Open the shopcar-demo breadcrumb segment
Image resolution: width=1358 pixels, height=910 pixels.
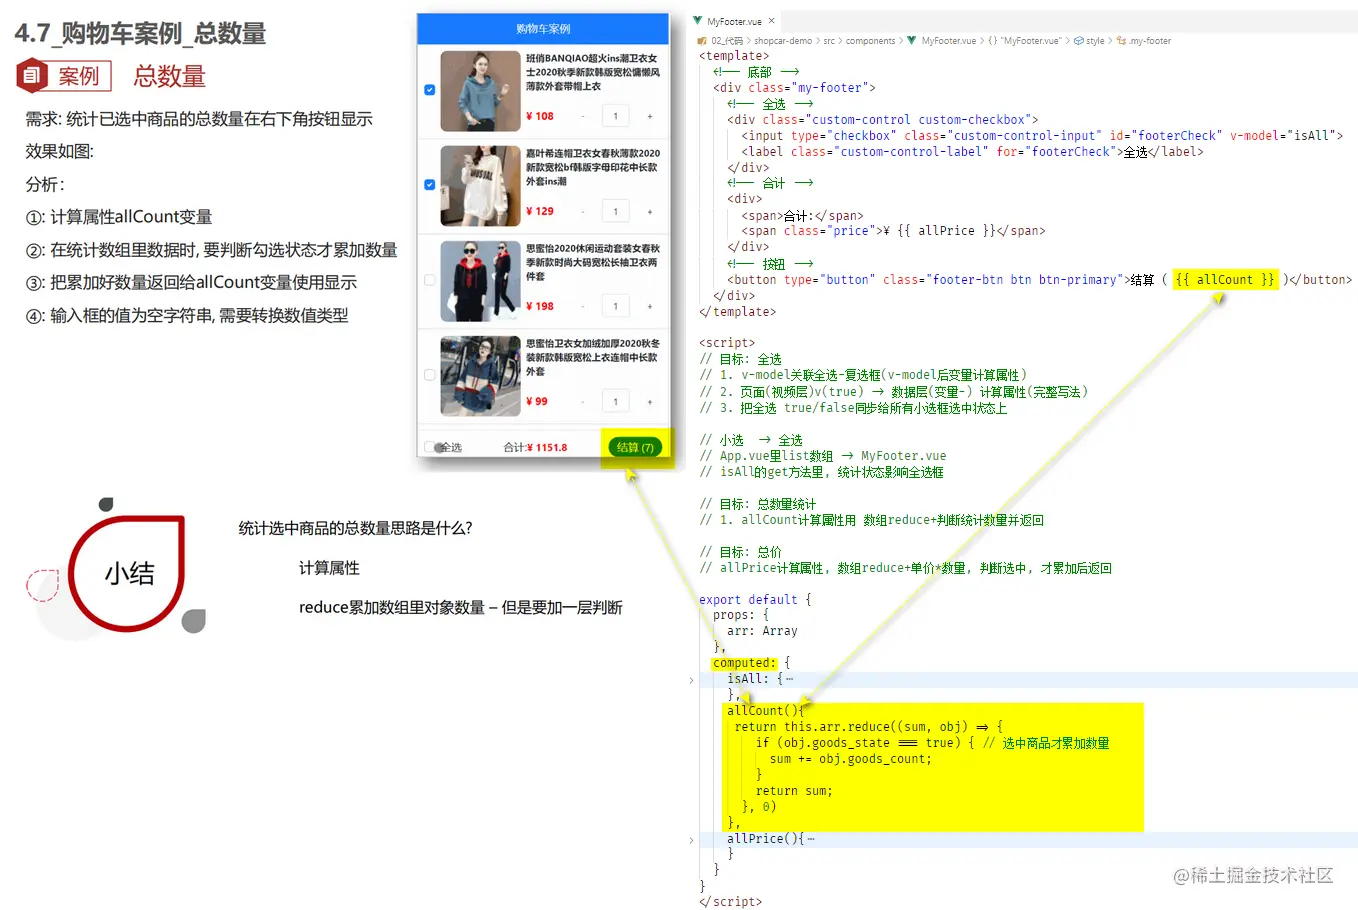783,41
